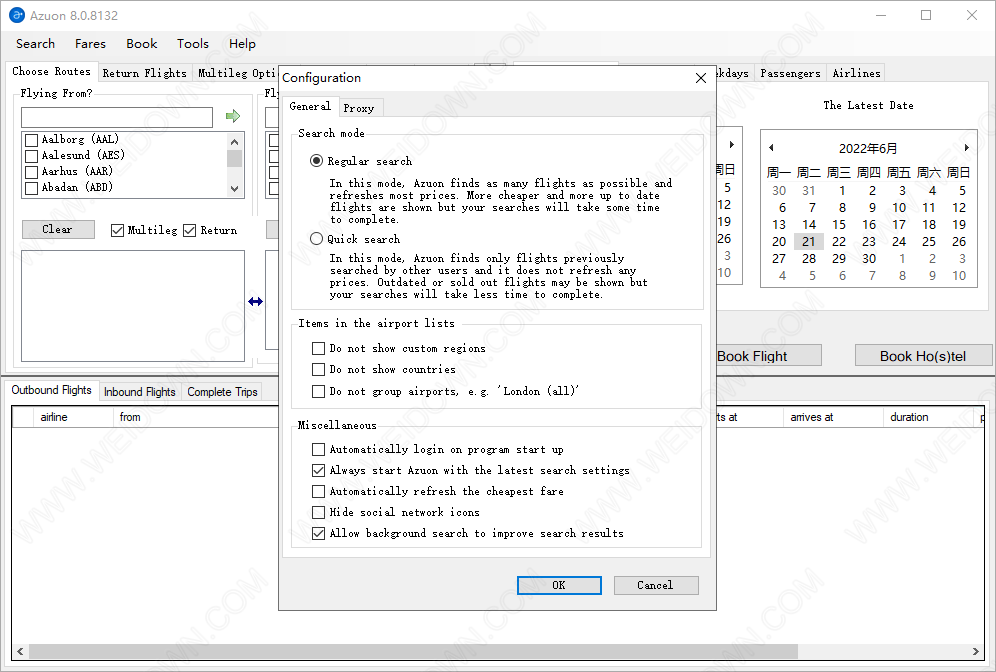996x672 pixels.
Task: Open the Airlines tab
Action: (856, 73)
